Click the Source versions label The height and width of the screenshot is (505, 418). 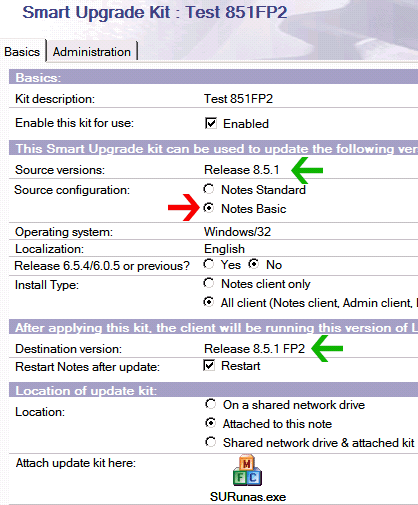60,170
